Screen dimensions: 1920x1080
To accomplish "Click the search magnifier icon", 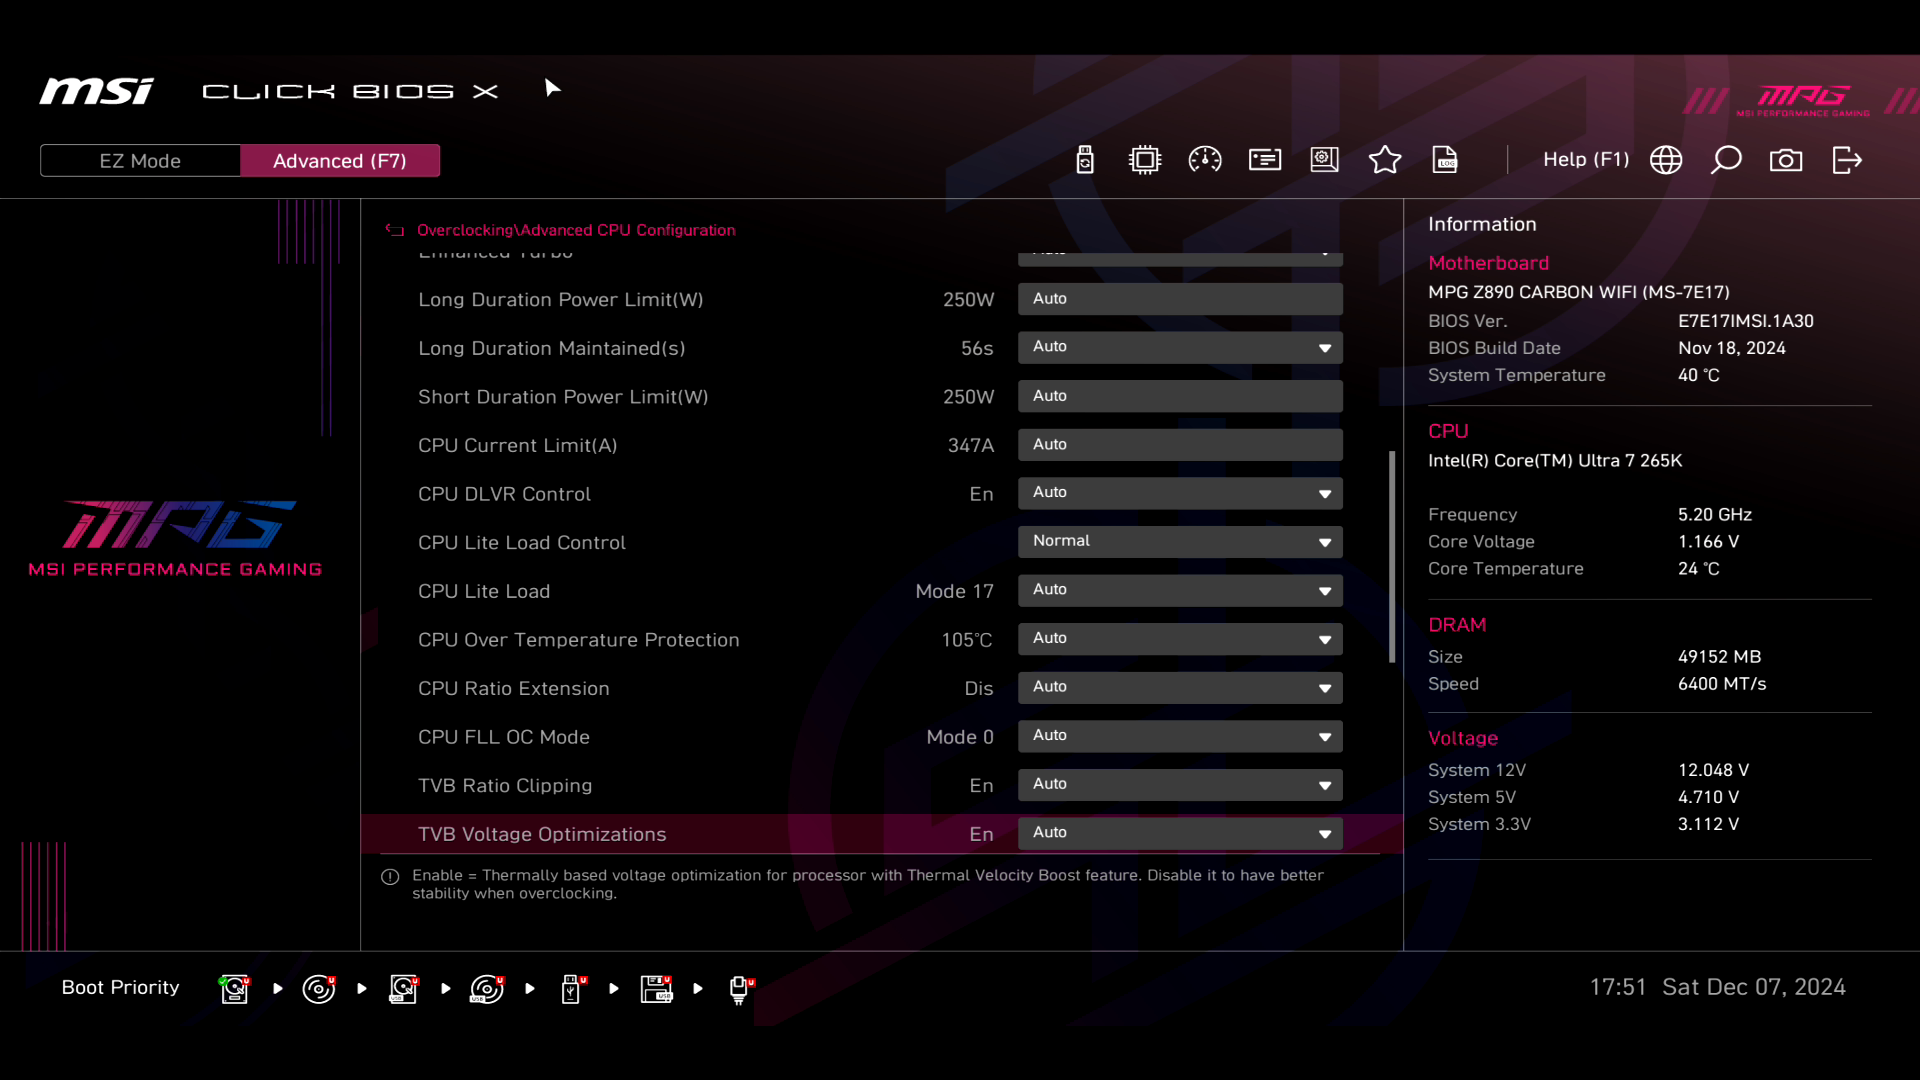I will [x=1726, y=160].
